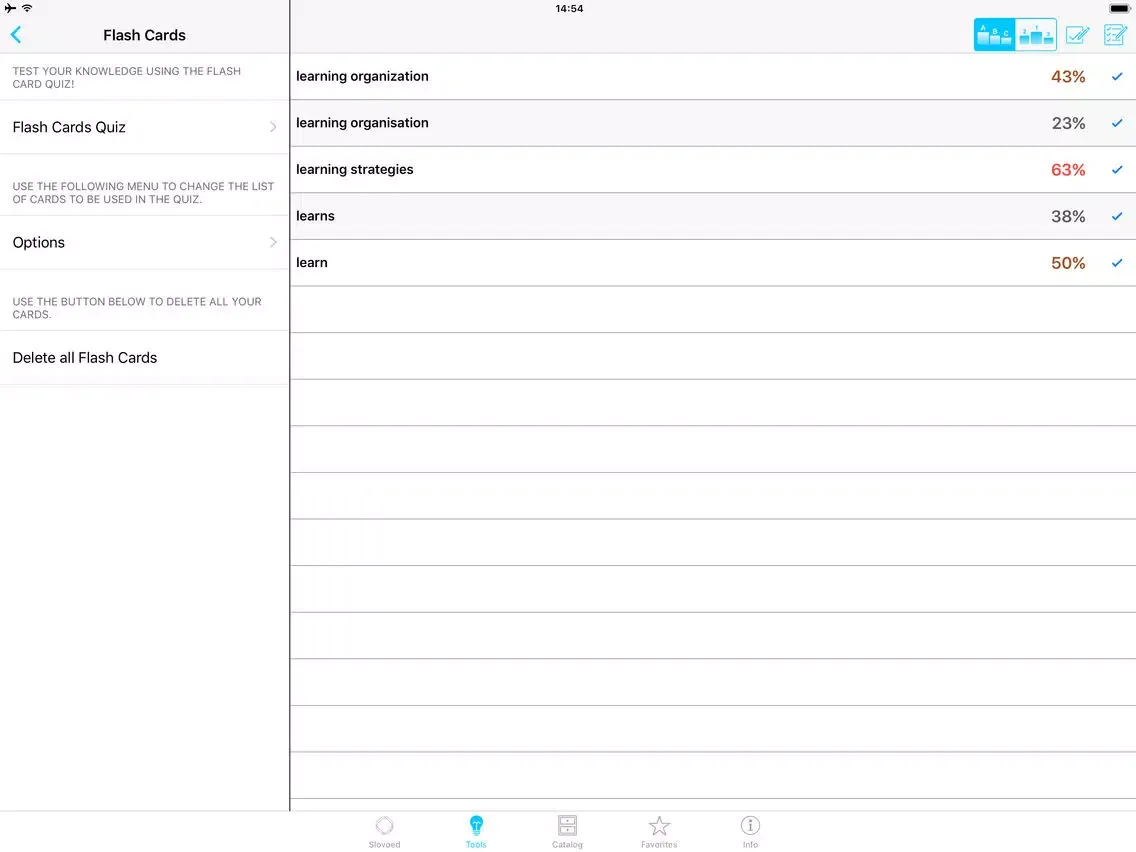Open Flash Cards Quiz via its chevron

point(273,127)
